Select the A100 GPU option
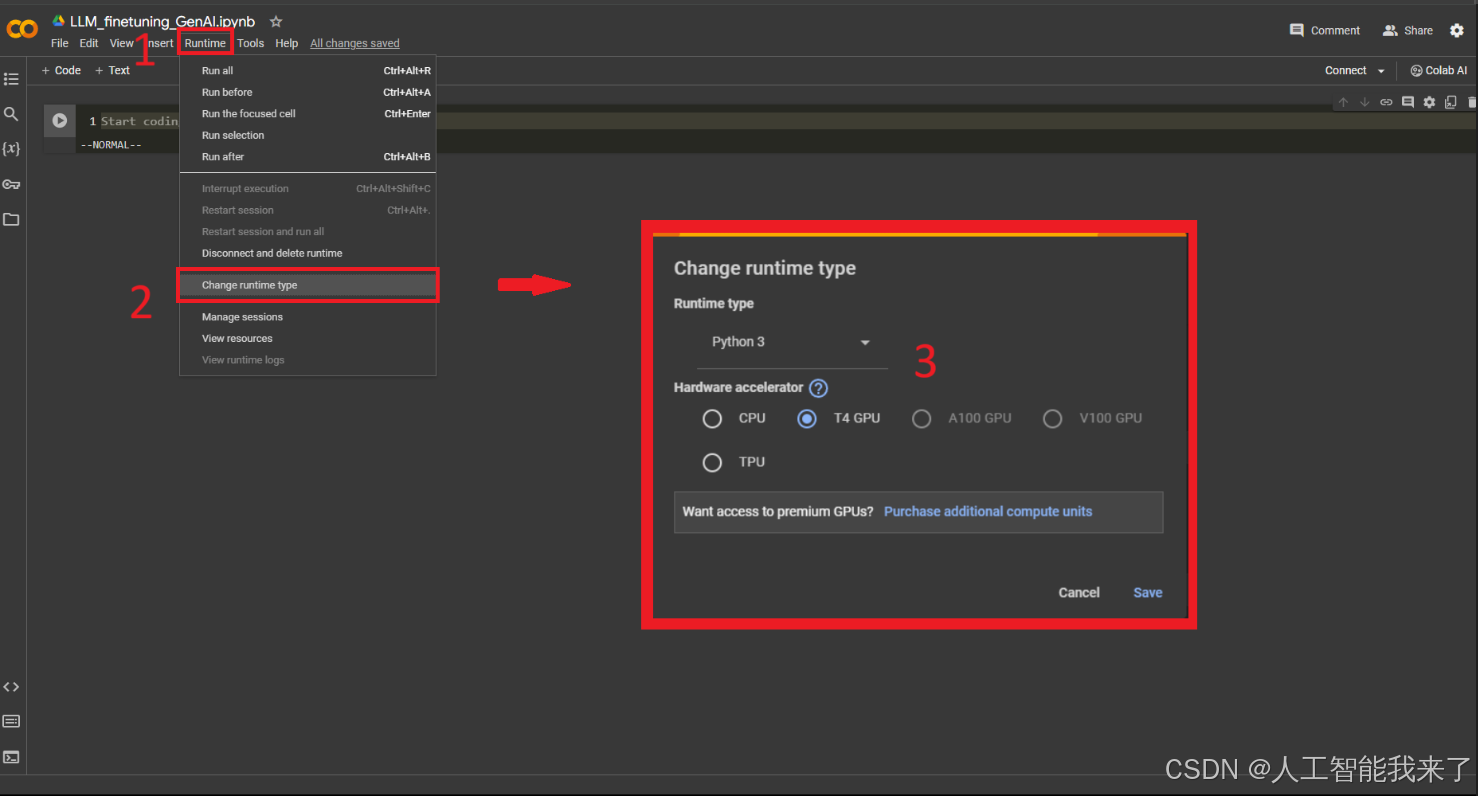Image resolution: width=1478 pixels, height=796 pixels. tap(921, 419)
